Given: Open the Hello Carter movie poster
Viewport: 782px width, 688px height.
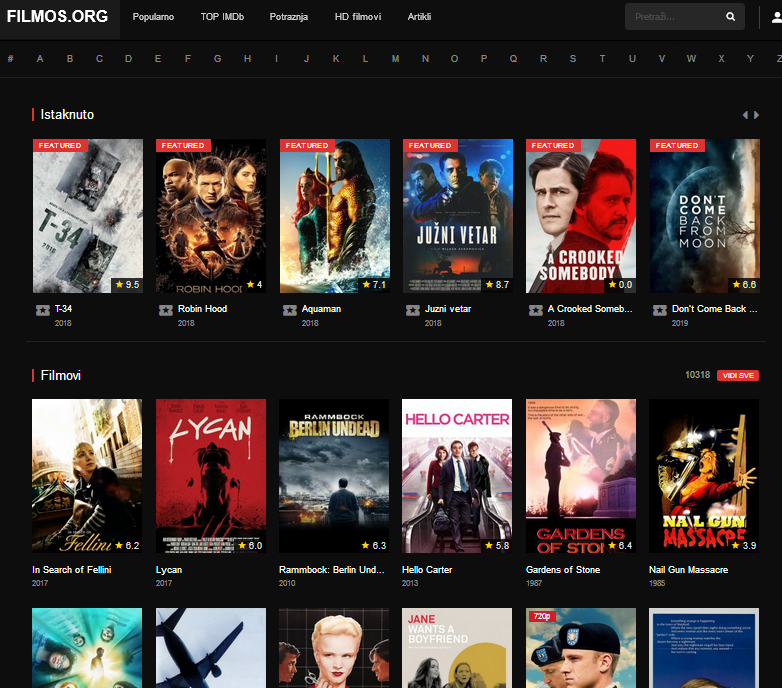Looking at the screenshot, I should (457, 476).
